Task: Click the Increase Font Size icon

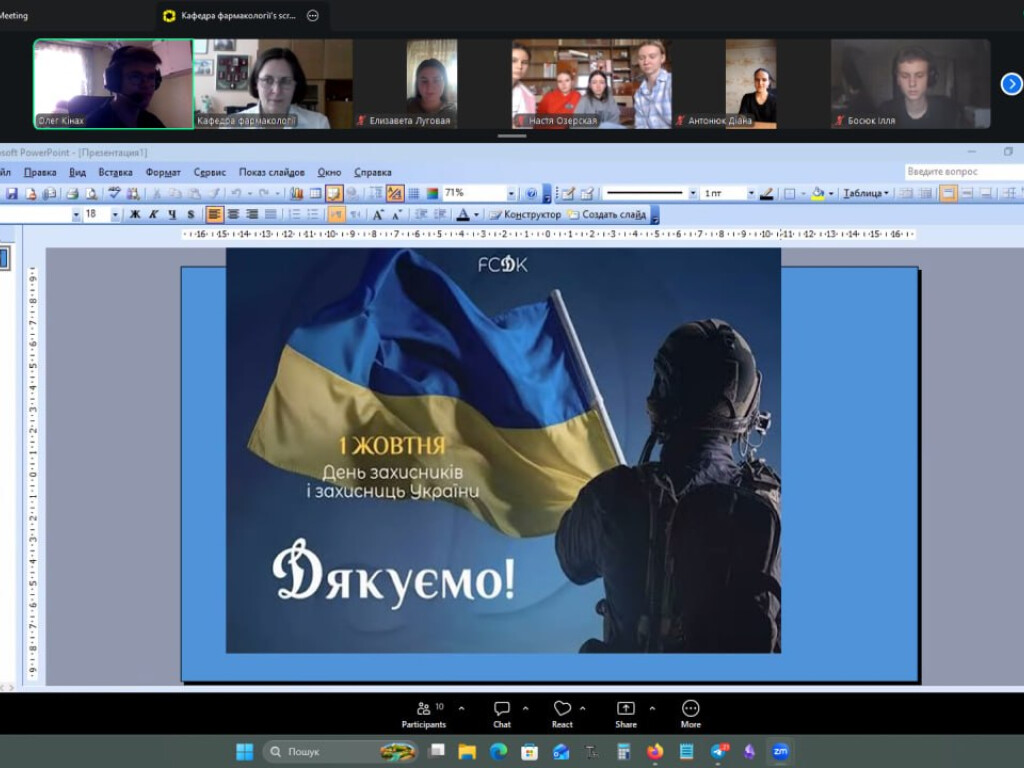Action: pyautogui.click(x=377, y=215)
